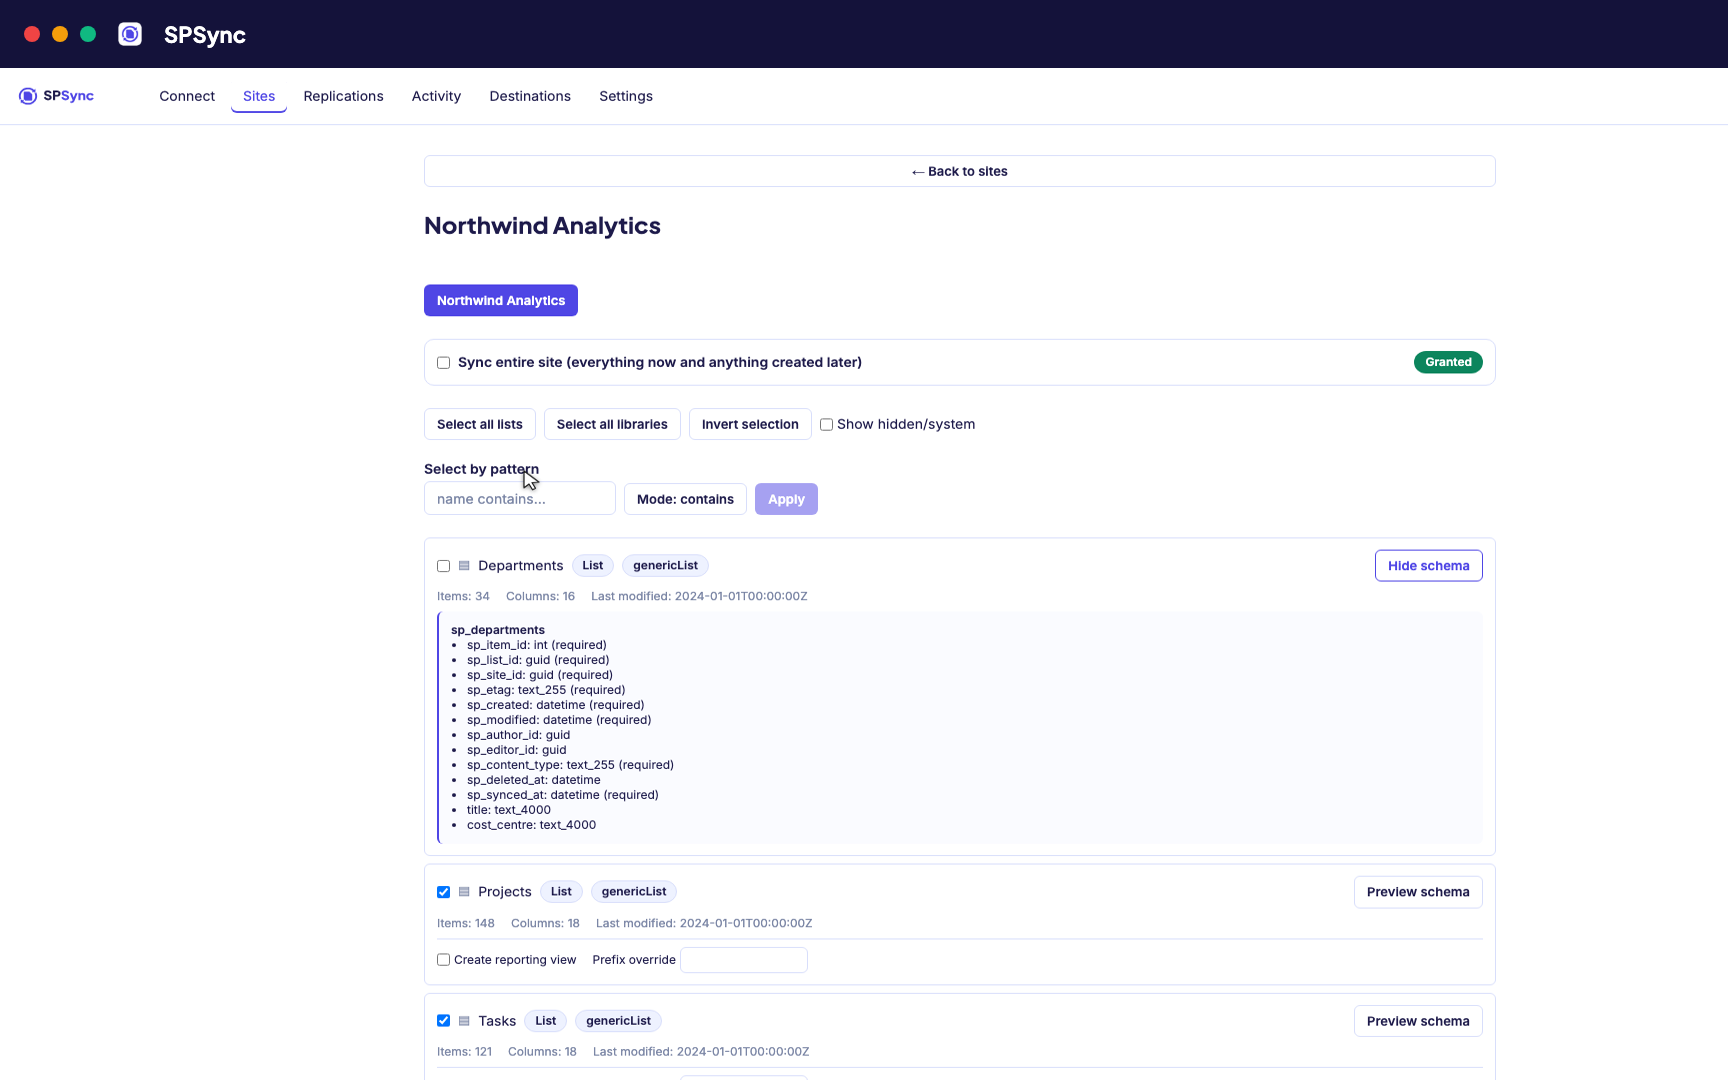Click schema line sp_etag: text_255 (required)
Screen dimensions: 1728x1080
pyautogui.click(x=546, y=690)
